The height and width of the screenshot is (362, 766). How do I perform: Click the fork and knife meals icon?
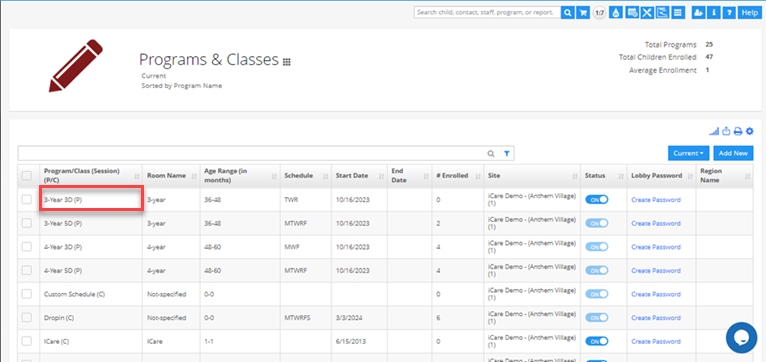click(x=647, y=13)
